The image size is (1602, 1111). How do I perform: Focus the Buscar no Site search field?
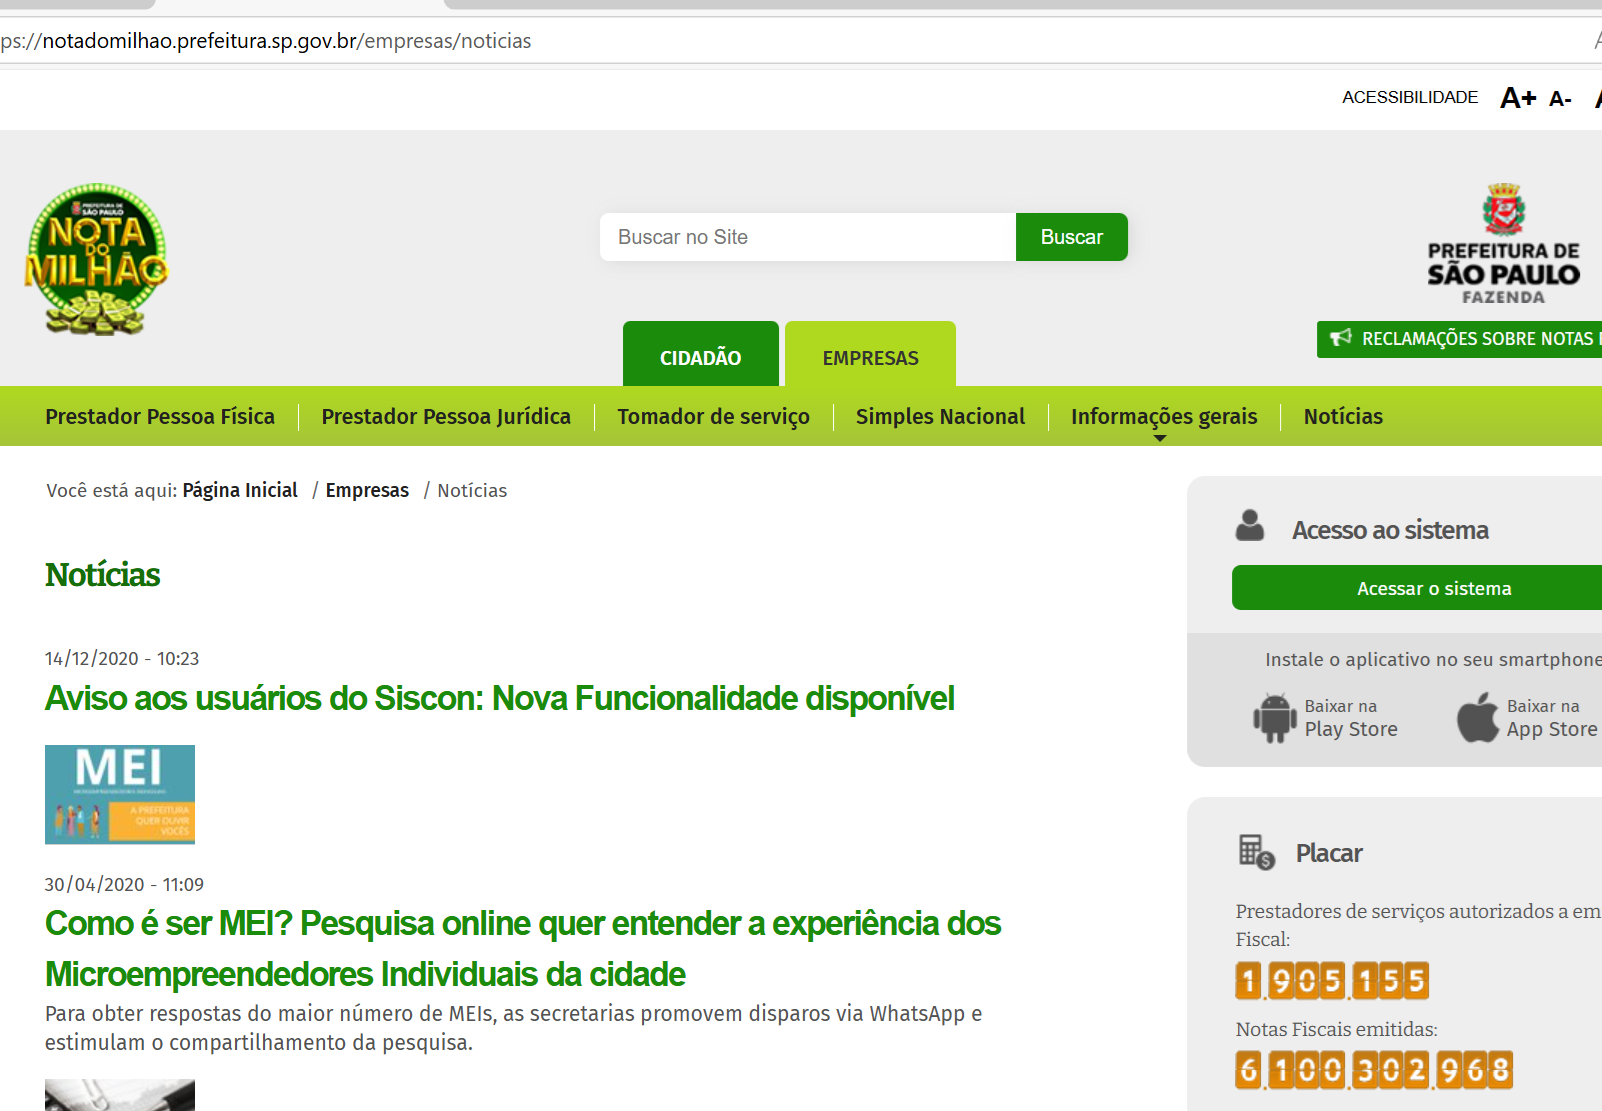click(x=808, y=237)
